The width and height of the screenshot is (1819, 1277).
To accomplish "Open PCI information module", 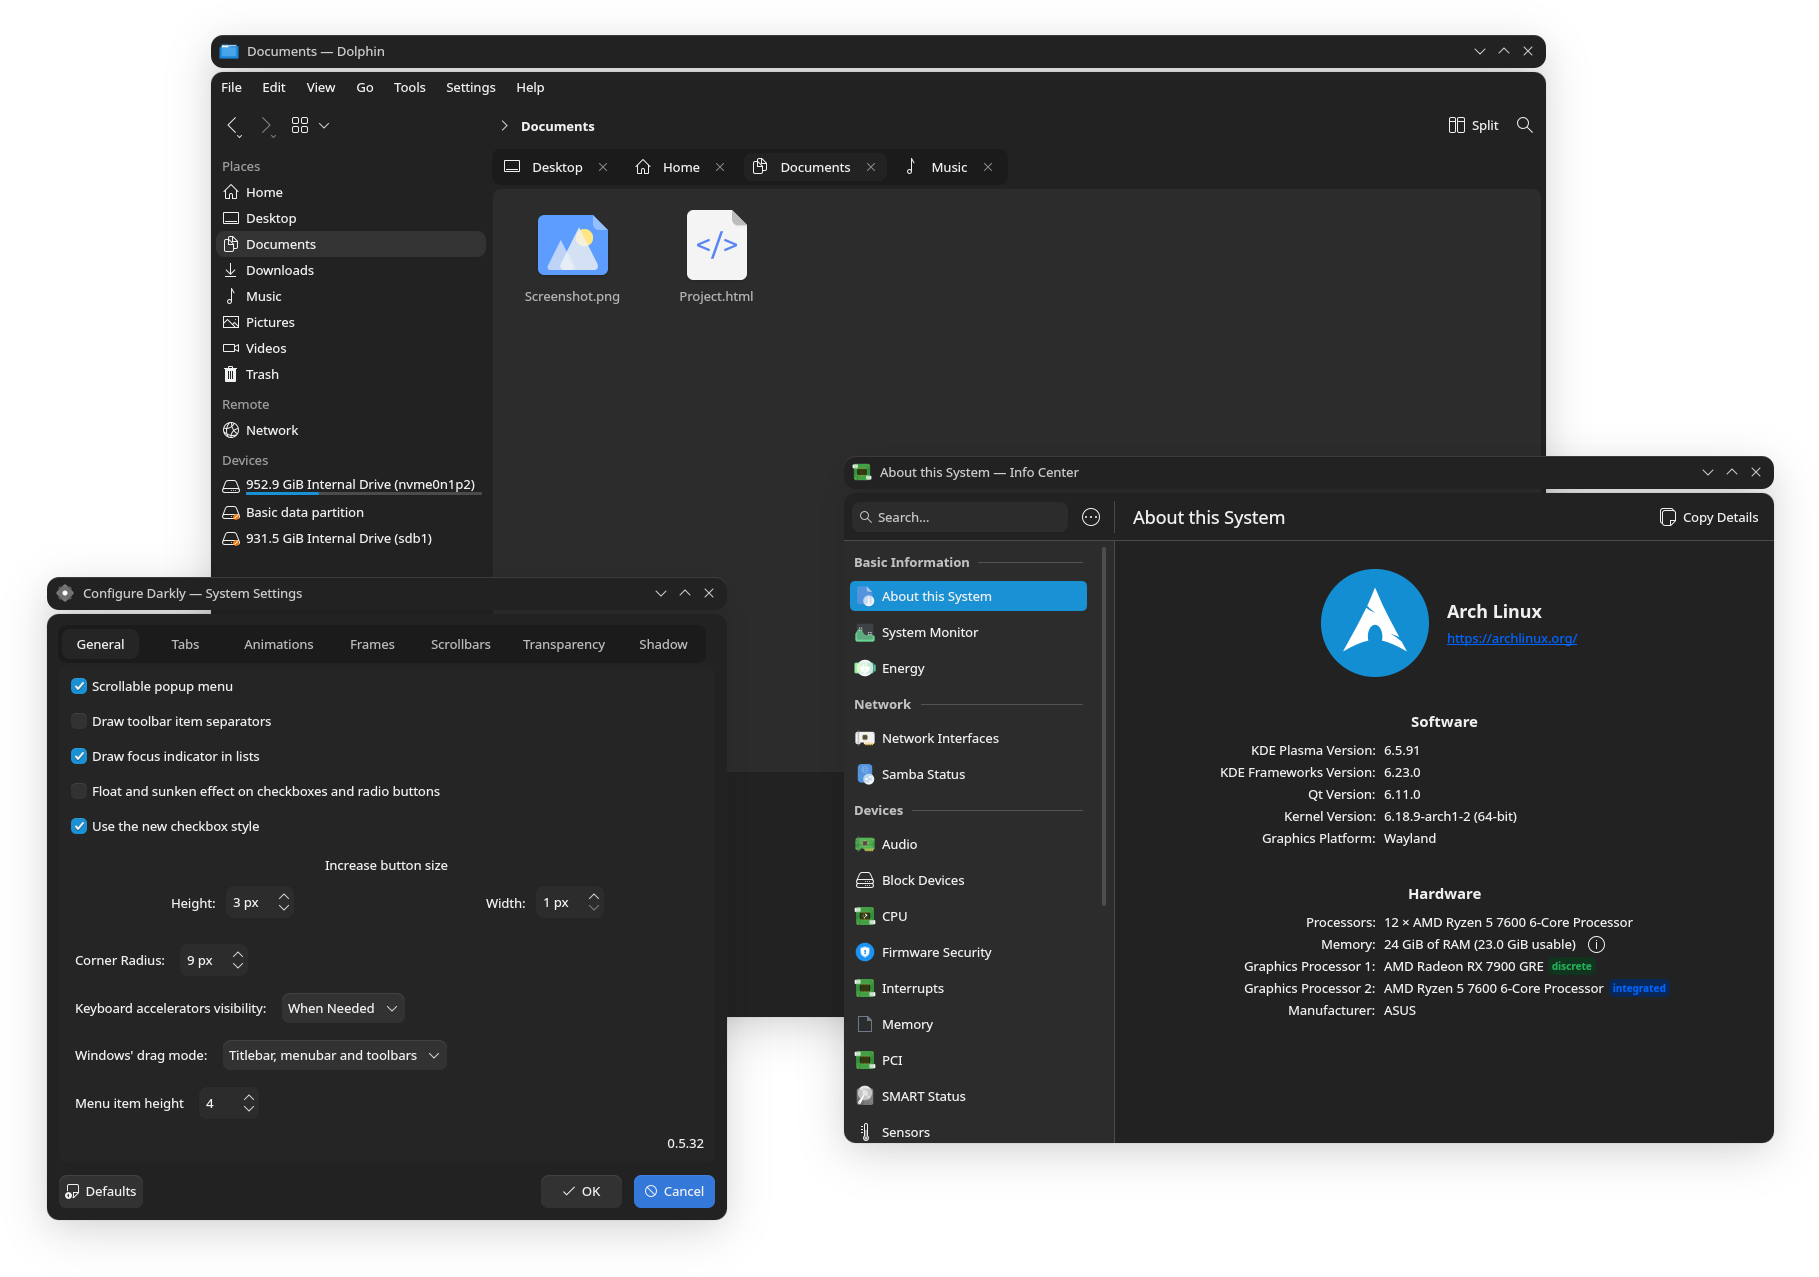I will [968, 1060].
